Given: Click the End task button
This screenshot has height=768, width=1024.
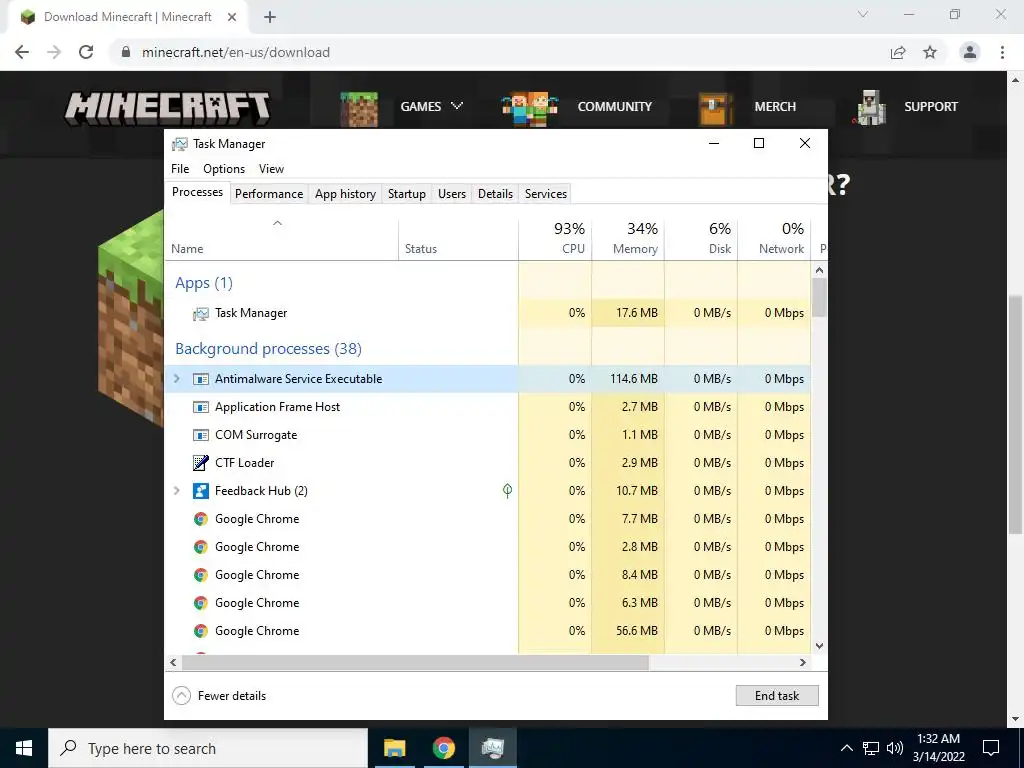Looking at the screenshot, I should [777, 696].
